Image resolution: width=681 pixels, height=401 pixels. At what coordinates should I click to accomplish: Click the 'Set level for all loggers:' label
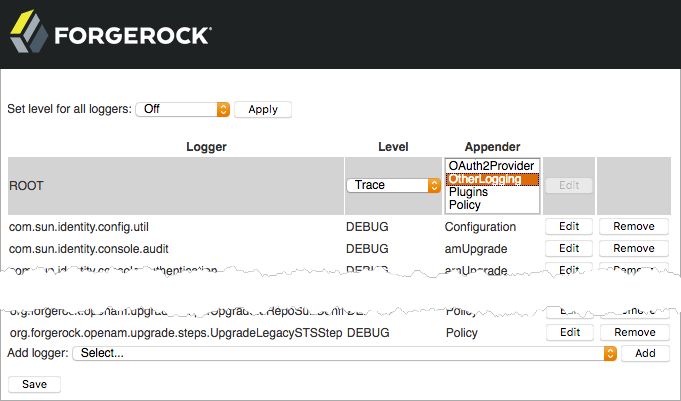point(69,109)
